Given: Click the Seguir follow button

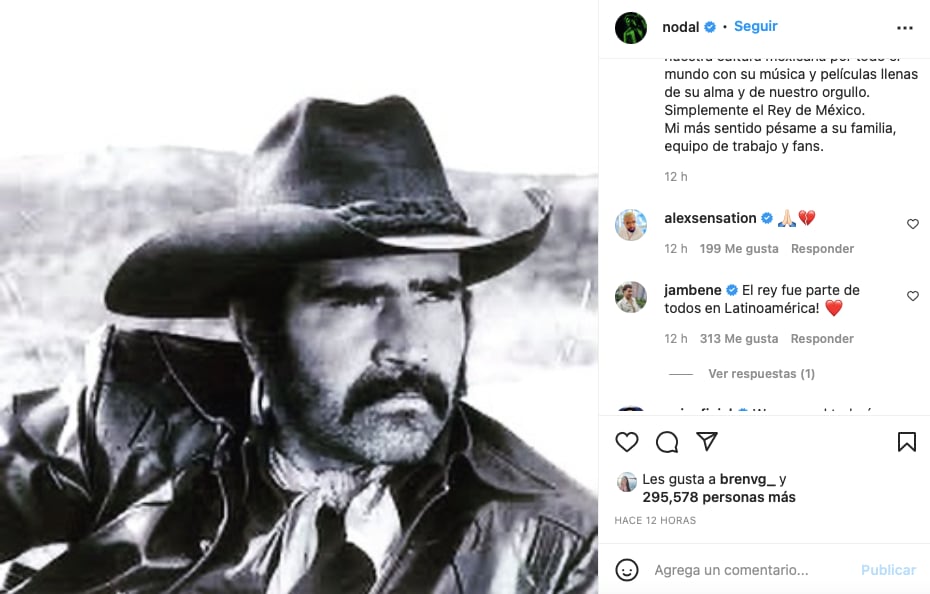Looking at the screenshot, I should [755, 27].
